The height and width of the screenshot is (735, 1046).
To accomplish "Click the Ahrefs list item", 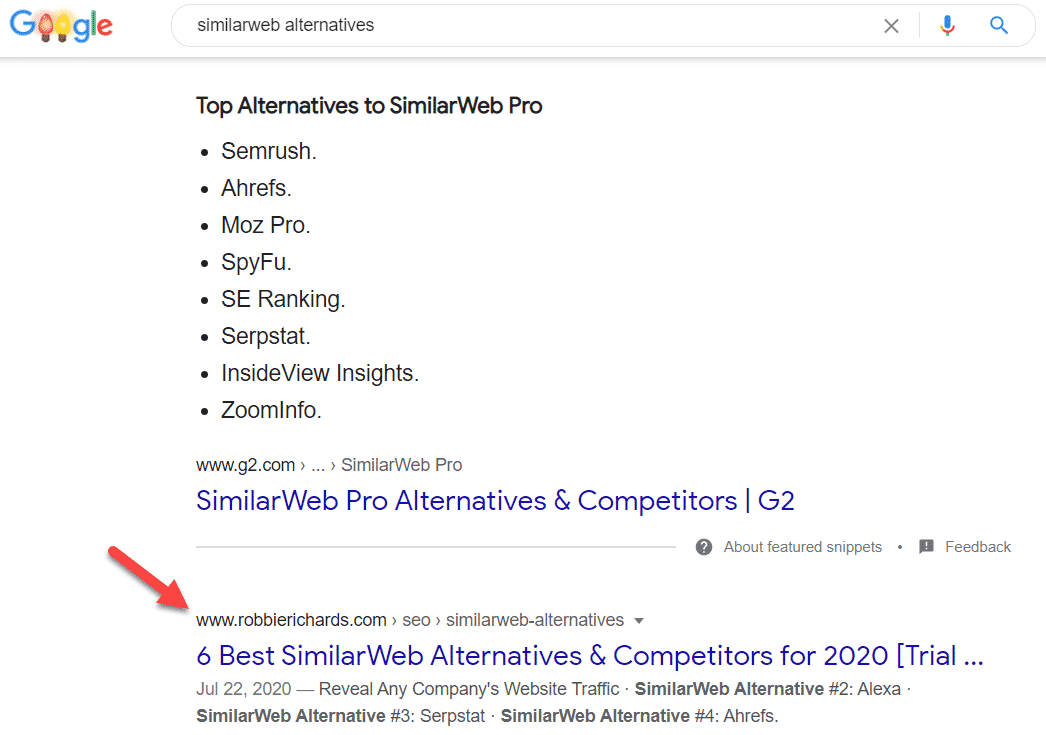I will pyautogui.click(x=256, y=189).
